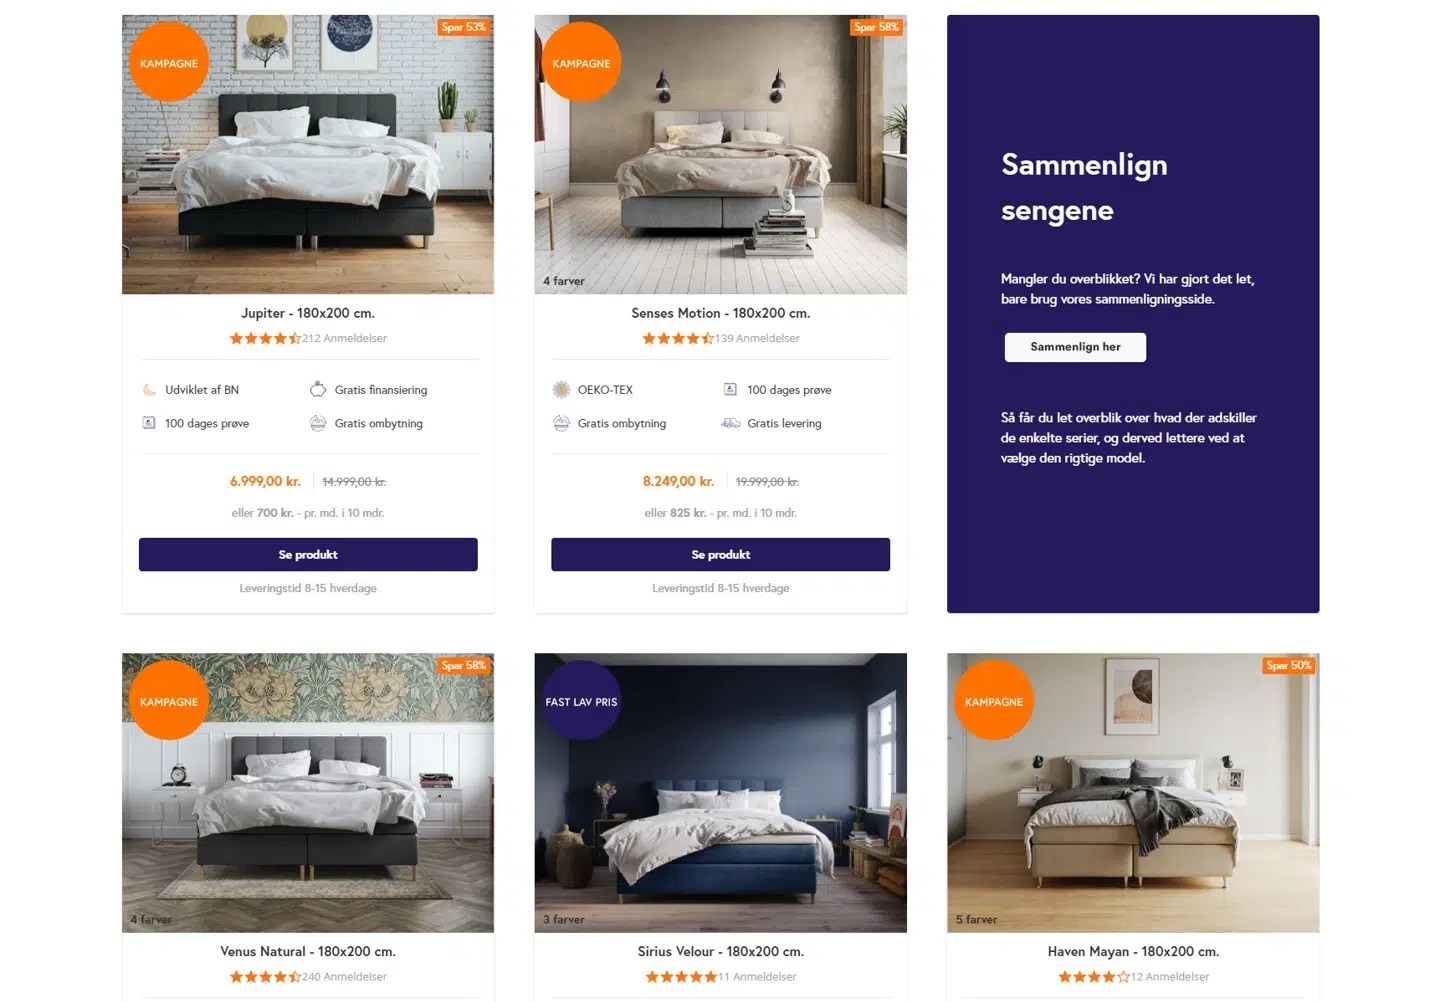This screenshot has width=1440, height=1002.
Task: View the Venus Natural bed photo
Action: [308, 793]
